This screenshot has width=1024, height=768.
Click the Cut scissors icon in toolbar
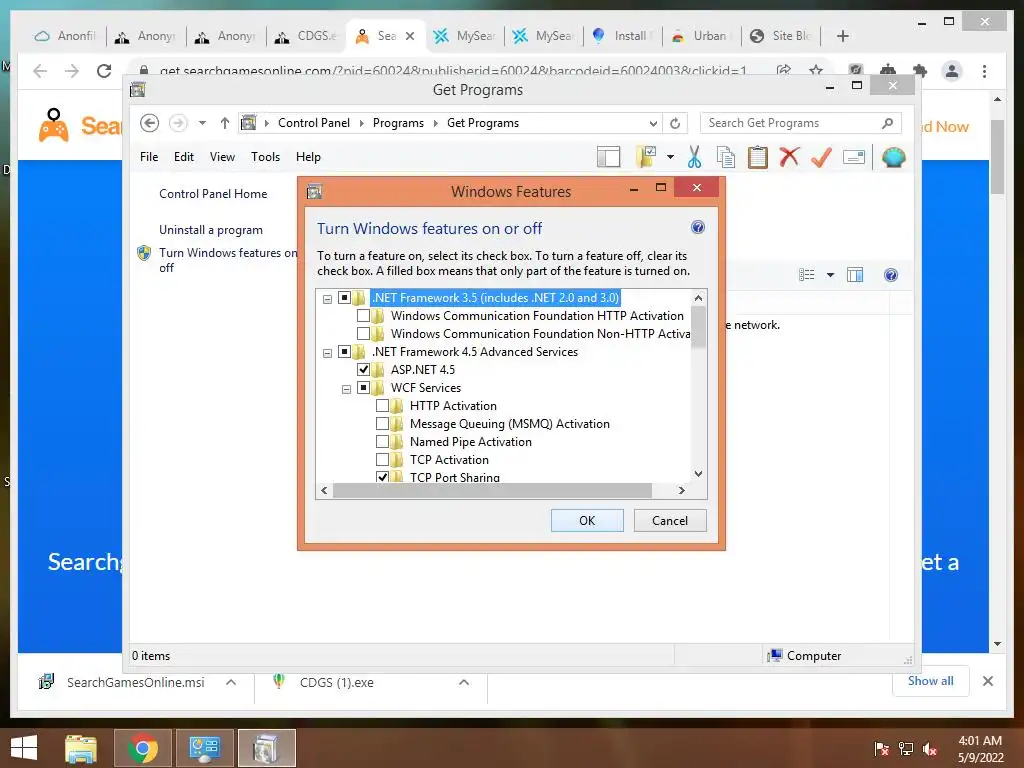tap(694, 157)
